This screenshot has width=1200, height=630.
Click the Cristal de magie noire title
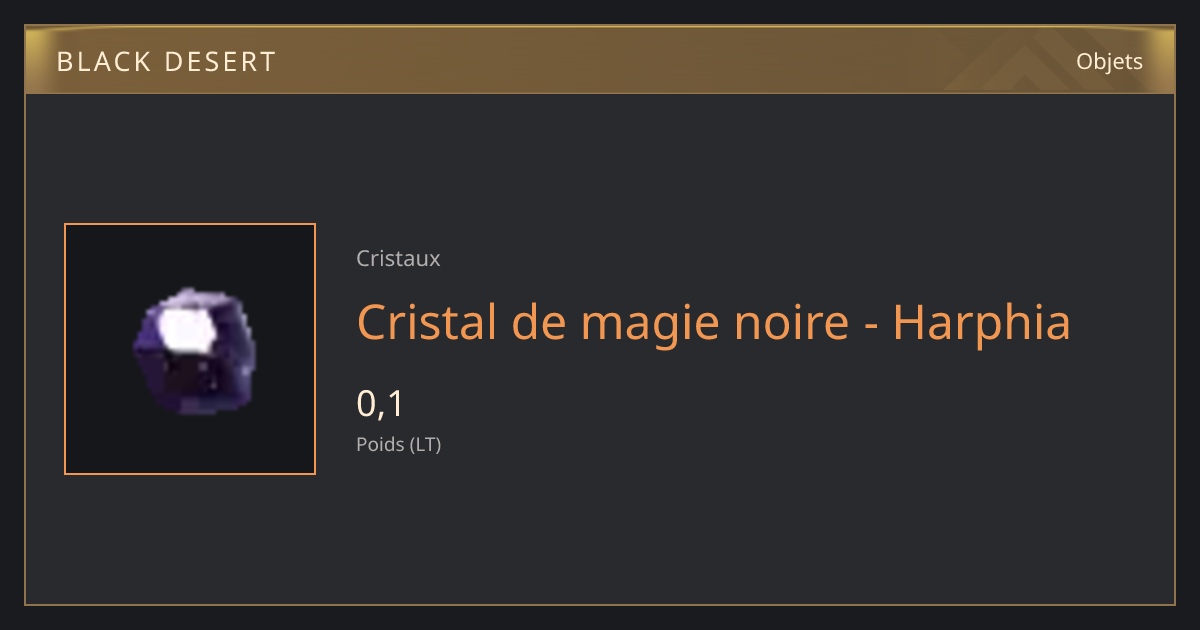click(713, 322)
